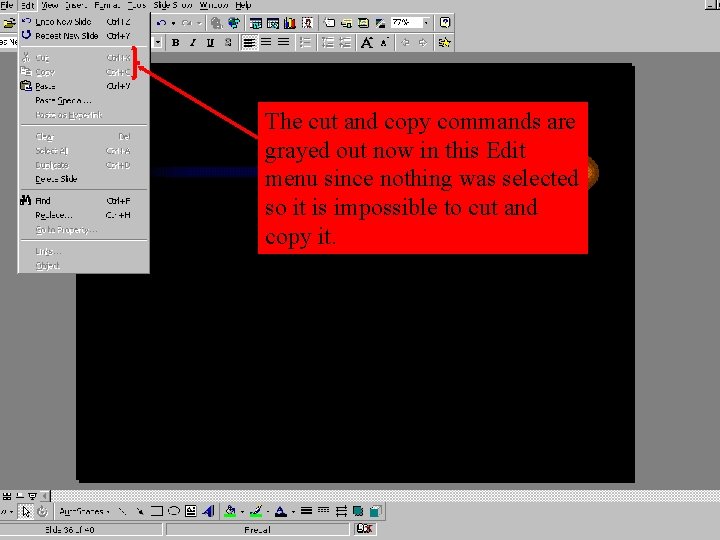Click the Increase Font Size icon
Screen dimensions: 720x540
[x=366, y=43]
